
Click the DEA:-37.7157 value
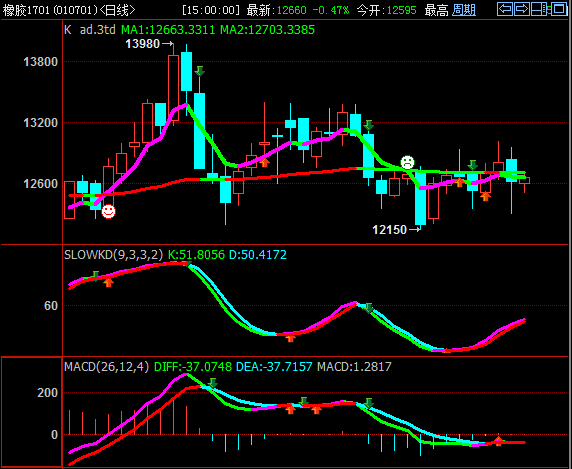coord(274,367)
